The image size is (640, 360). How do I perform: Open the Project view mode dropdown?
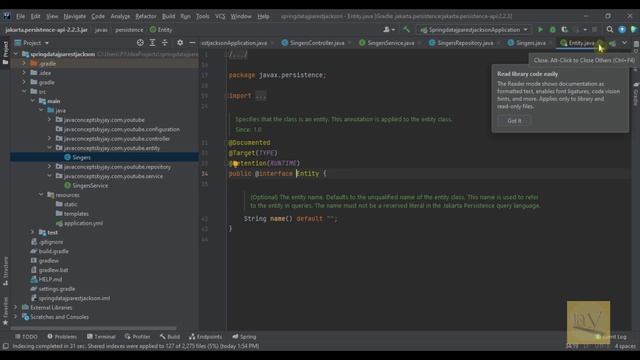point(32,42)
